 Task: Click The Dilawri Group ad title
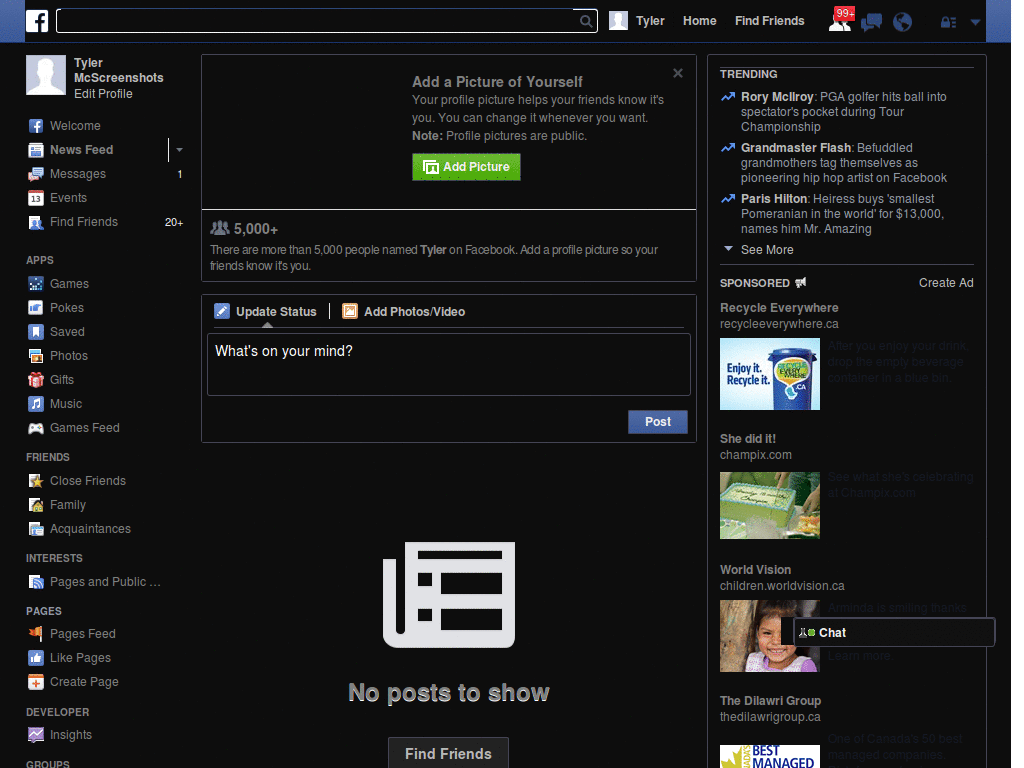pos(770,701)
